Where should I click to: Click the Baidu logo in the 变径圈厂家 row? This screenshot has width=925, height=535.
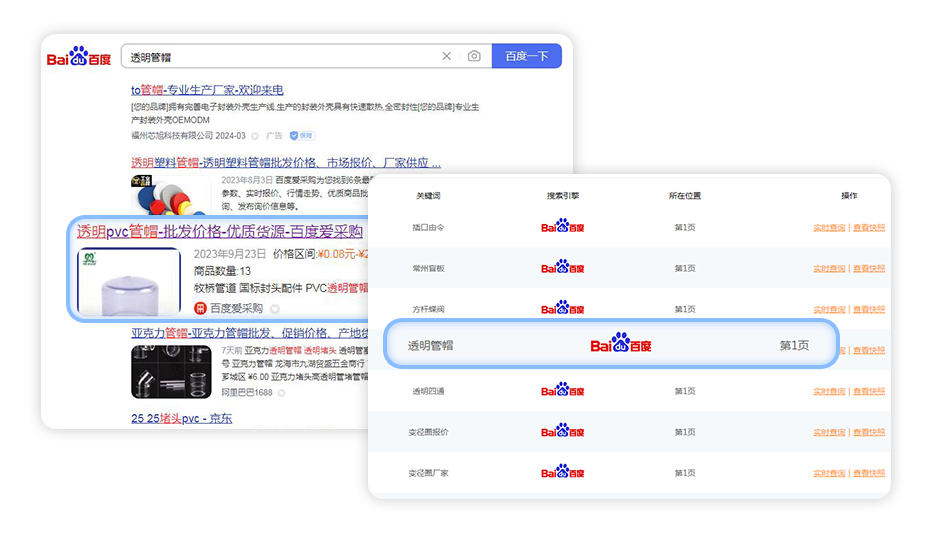[x=563, y=472]
